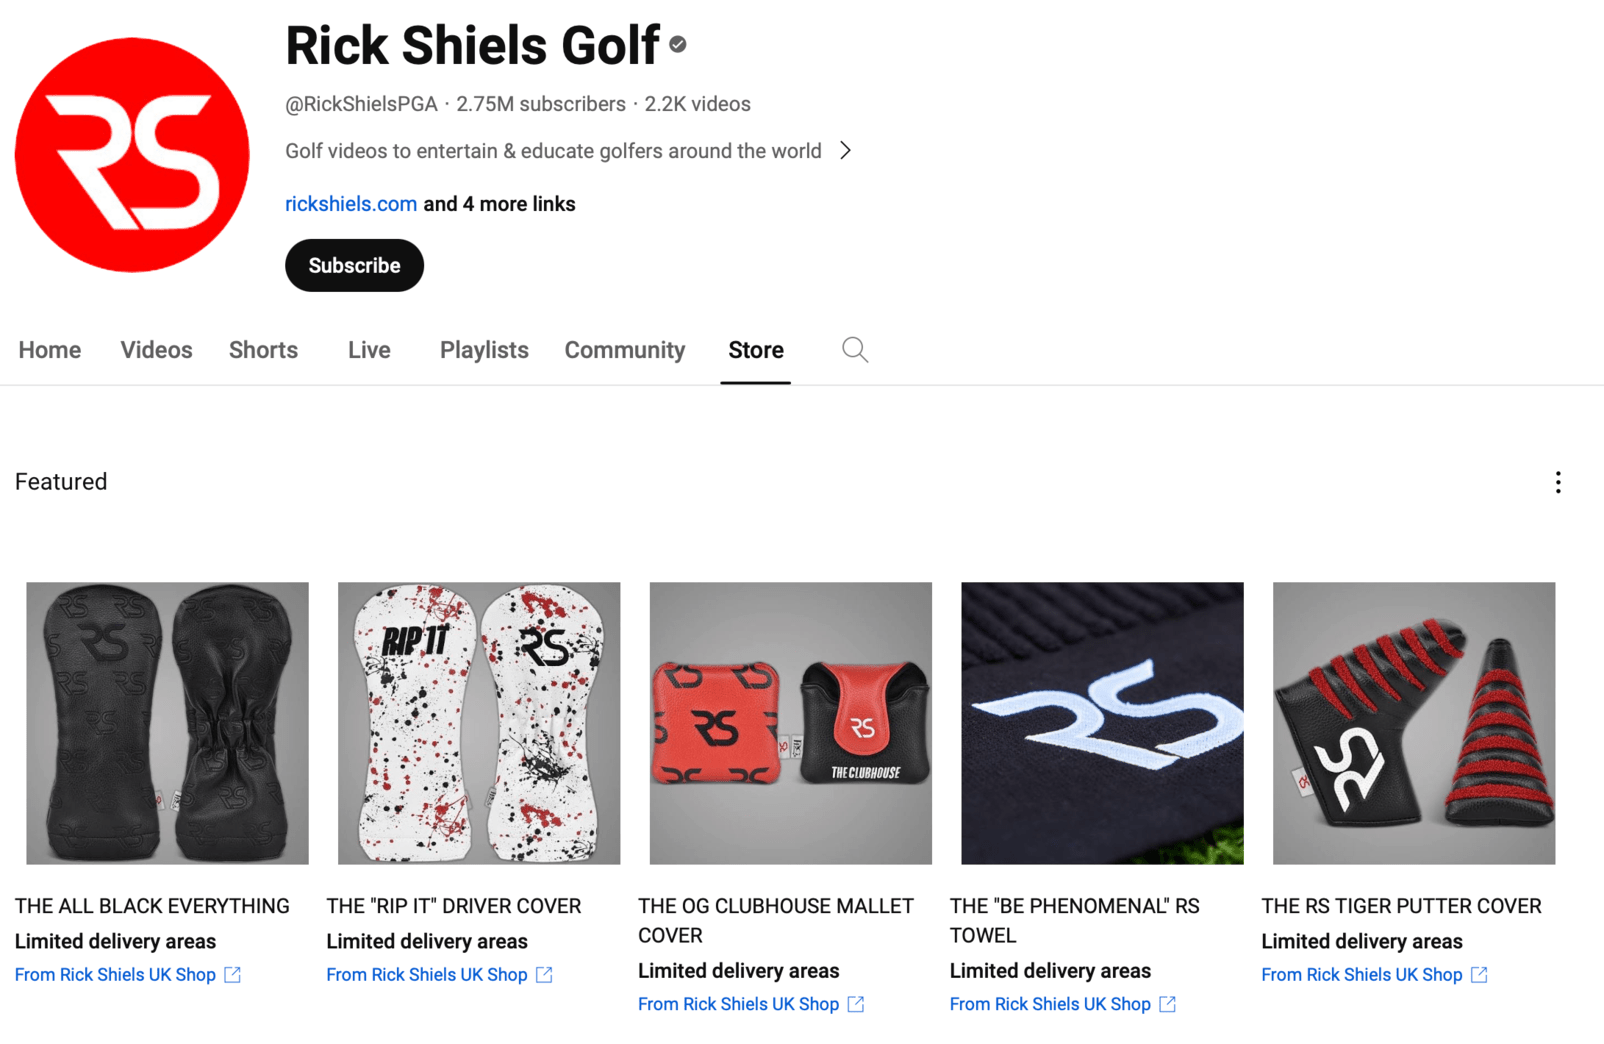This screenshot has width=1604, height=1044.
Task: Click the Subscribe button
Action: [x=354, y=265]
